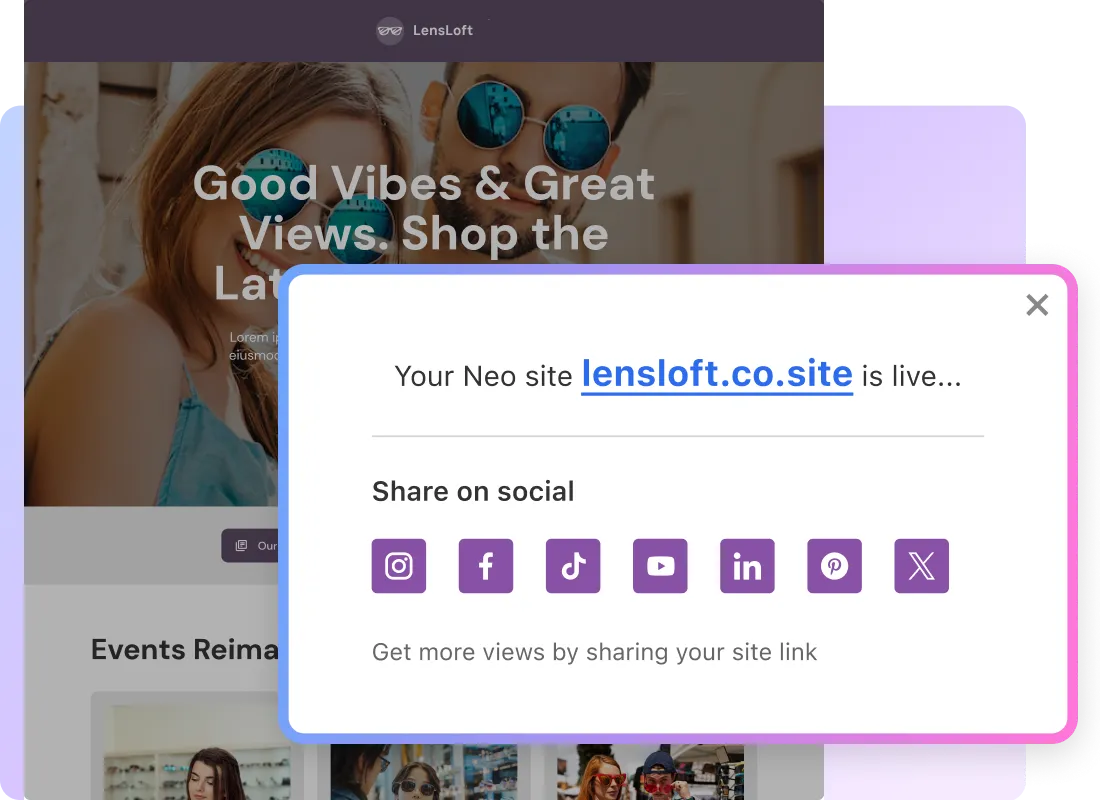Click the Good Vibes & Great Views headline

click(x=424, y=209)
